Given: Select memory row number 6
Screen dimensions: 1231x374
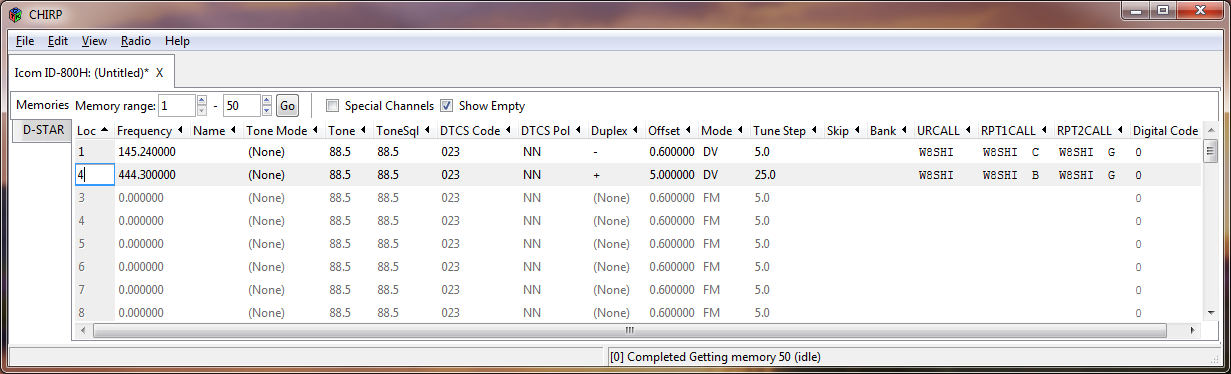Looking at the screenshot, I should click(x=95, y=267).
